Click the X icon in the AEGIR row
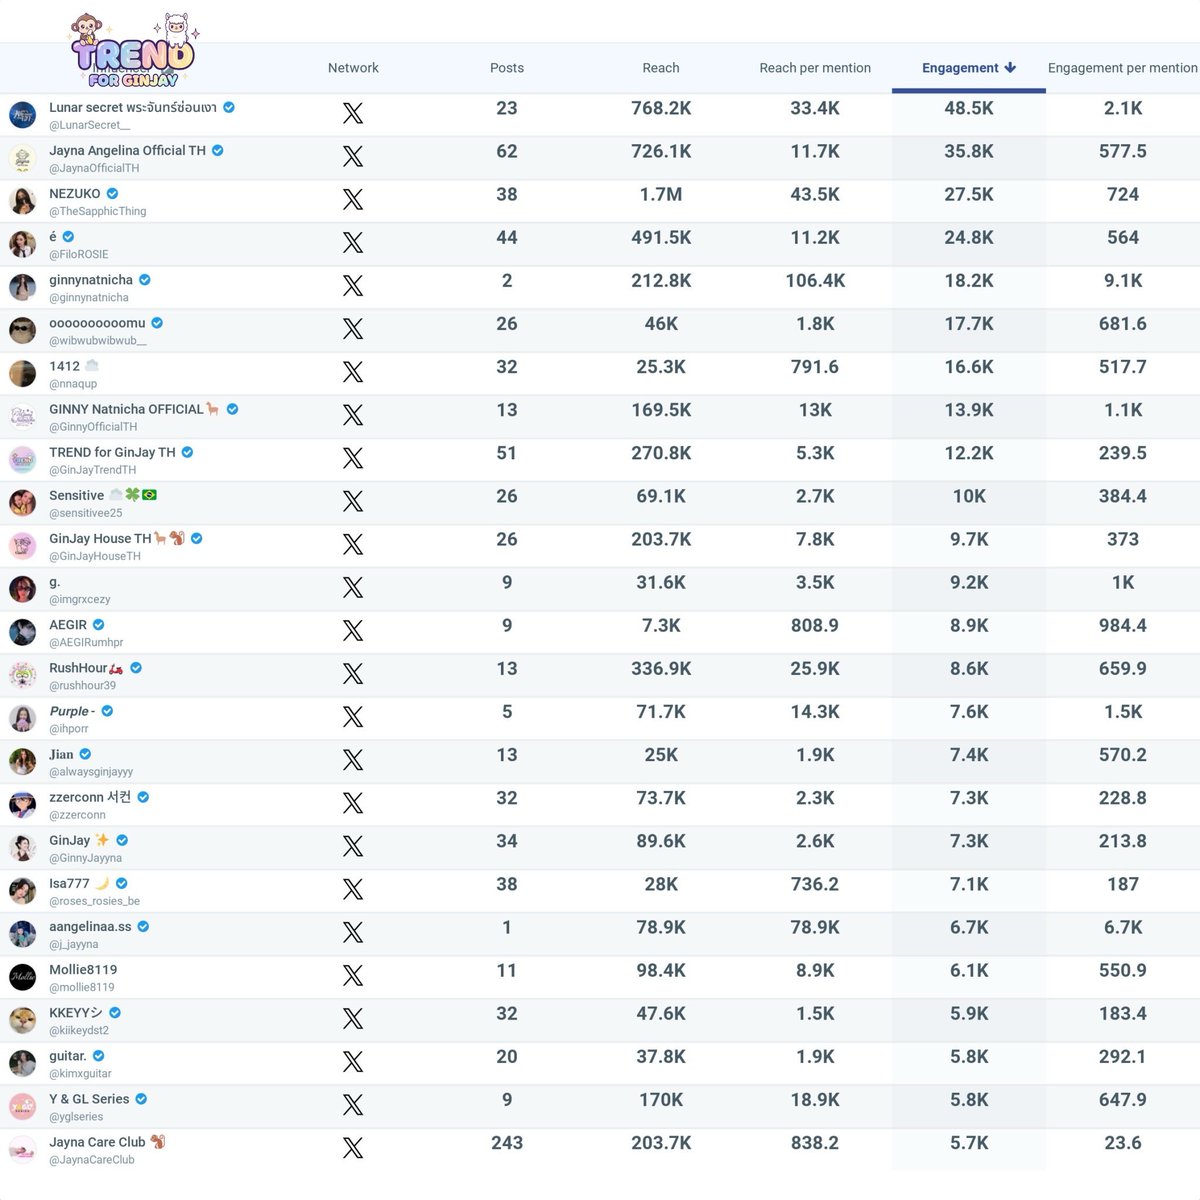Screen dimensions: 1200x1200 point(353,630)
